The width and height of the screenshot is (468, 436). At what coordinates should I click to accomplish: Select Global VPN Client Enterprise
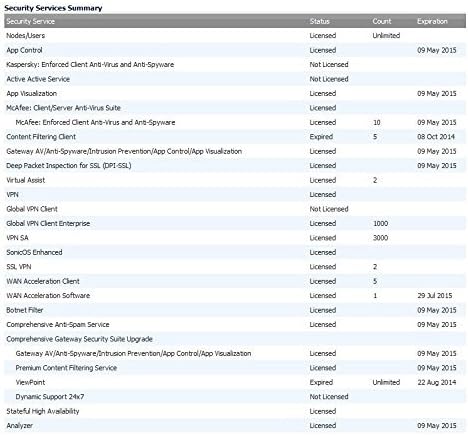48,224
